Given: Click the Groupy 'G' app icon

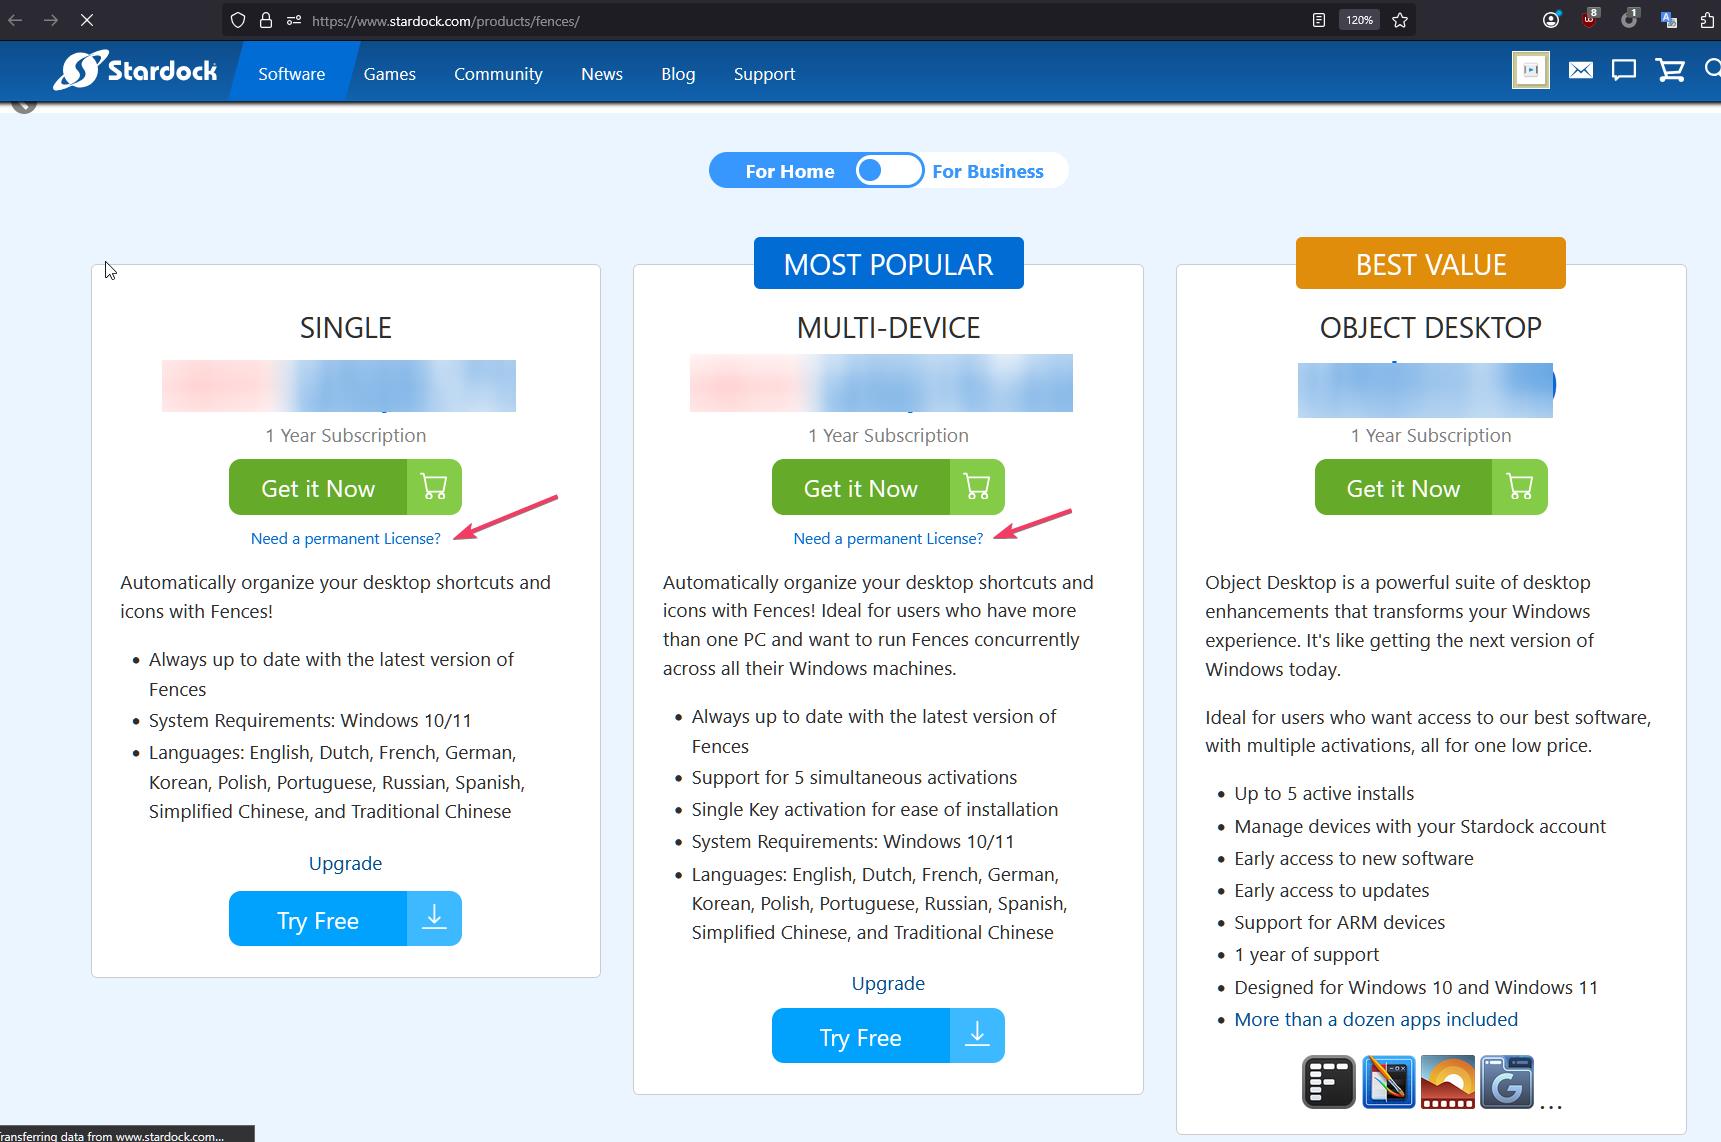Looking at the screenshot, I should click(x=1506, y=1082).
